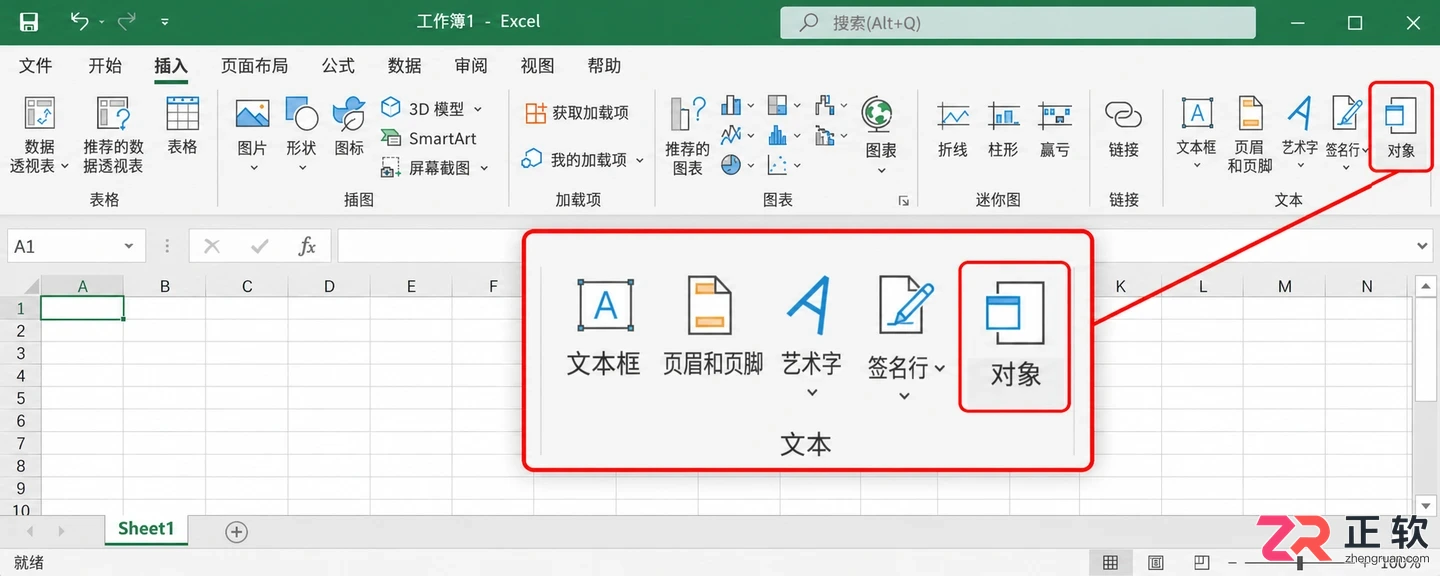Viewport: 1440px width, 576px height.
Task: Expand the 3D 模型 dropdown arrow
Action: (478, 109)
